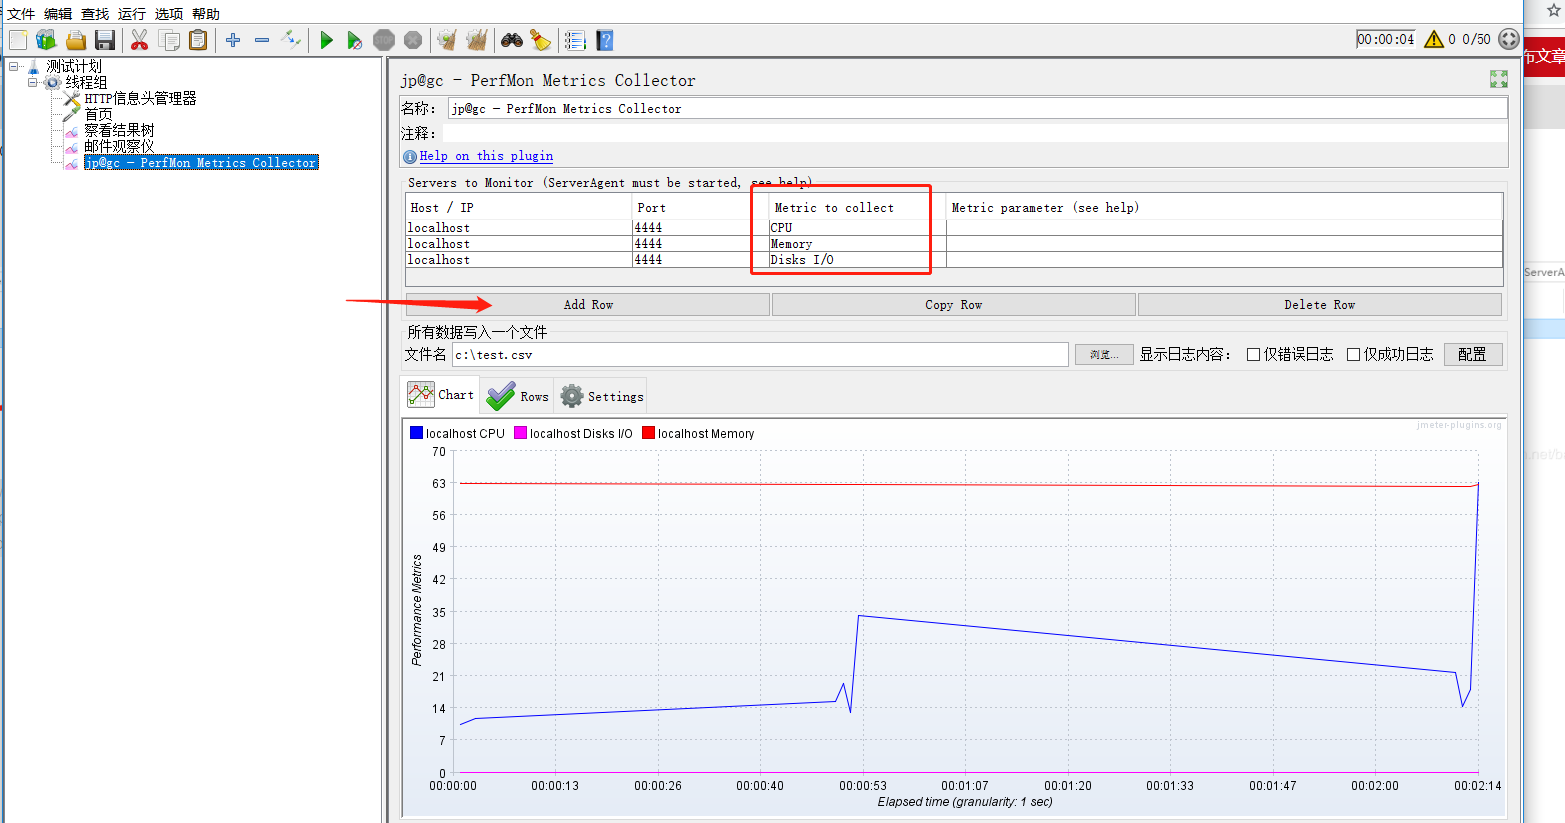
Task: Open the Memory metric dropdown cell
Action: point(850,243)
